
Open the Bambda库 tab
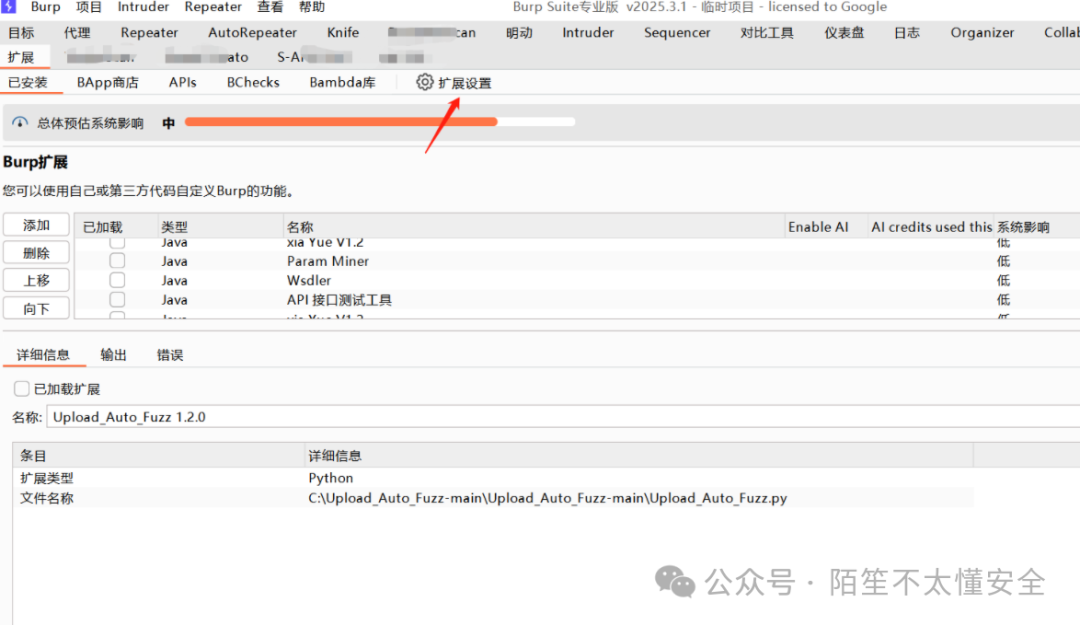coord(342,82)
